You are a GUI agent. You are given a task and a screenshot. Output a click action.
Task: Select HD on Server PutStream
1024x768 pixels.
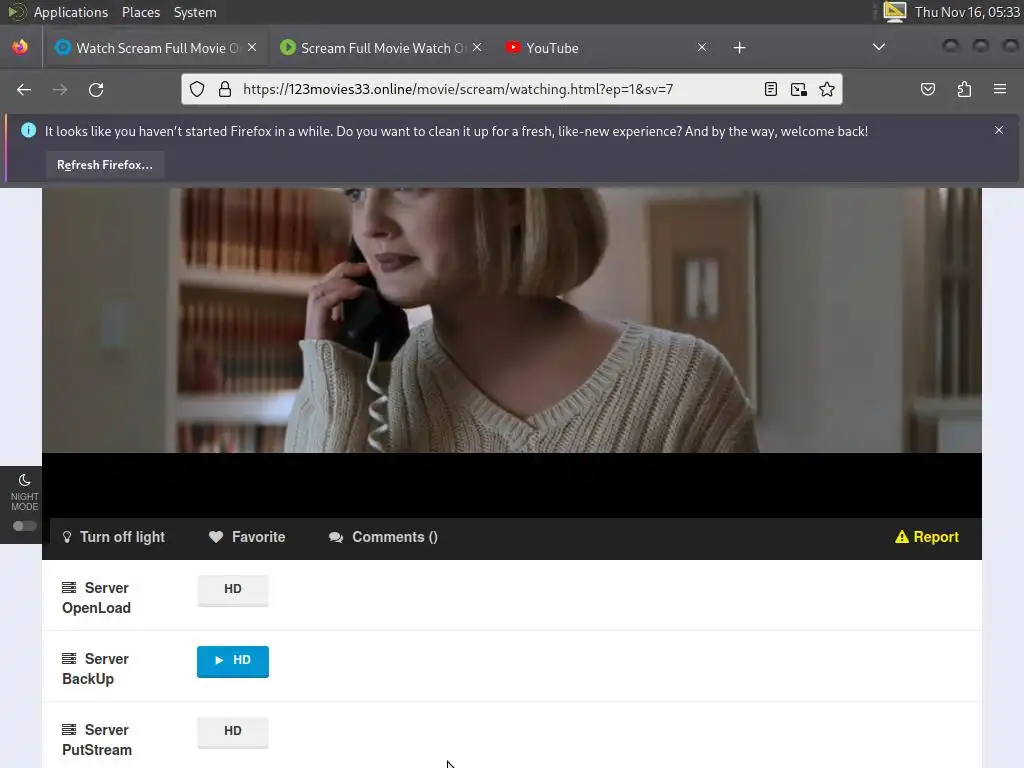click(x=232, y=731)
